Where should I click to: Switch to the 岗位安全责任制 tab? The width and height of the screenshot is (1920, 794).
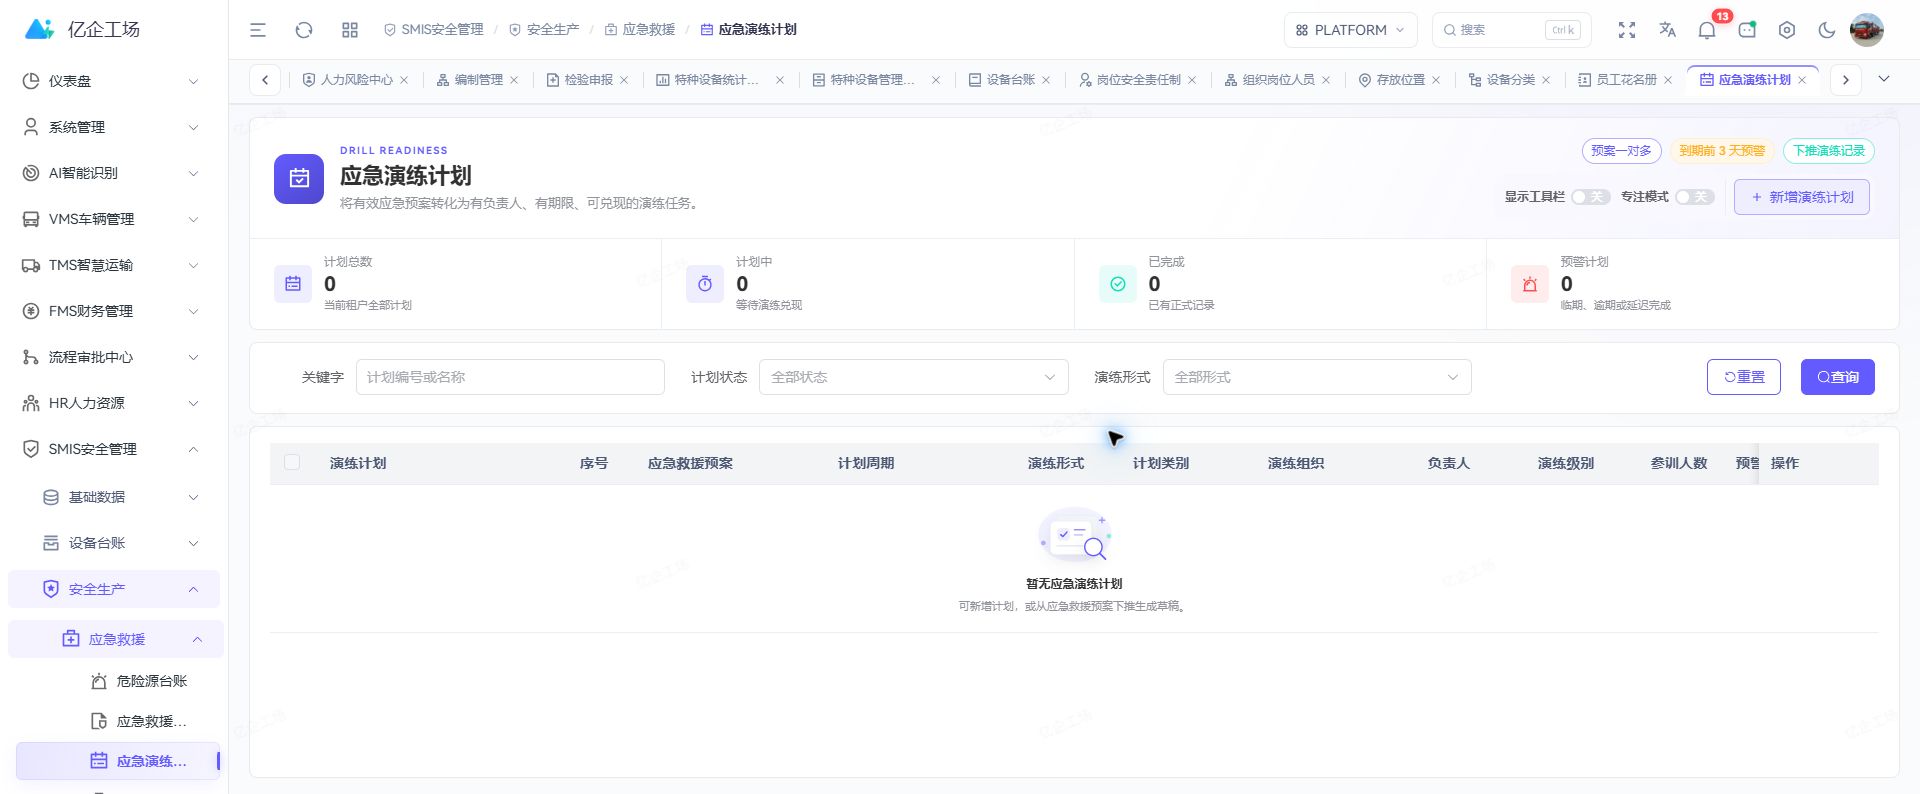[1138, 80]
